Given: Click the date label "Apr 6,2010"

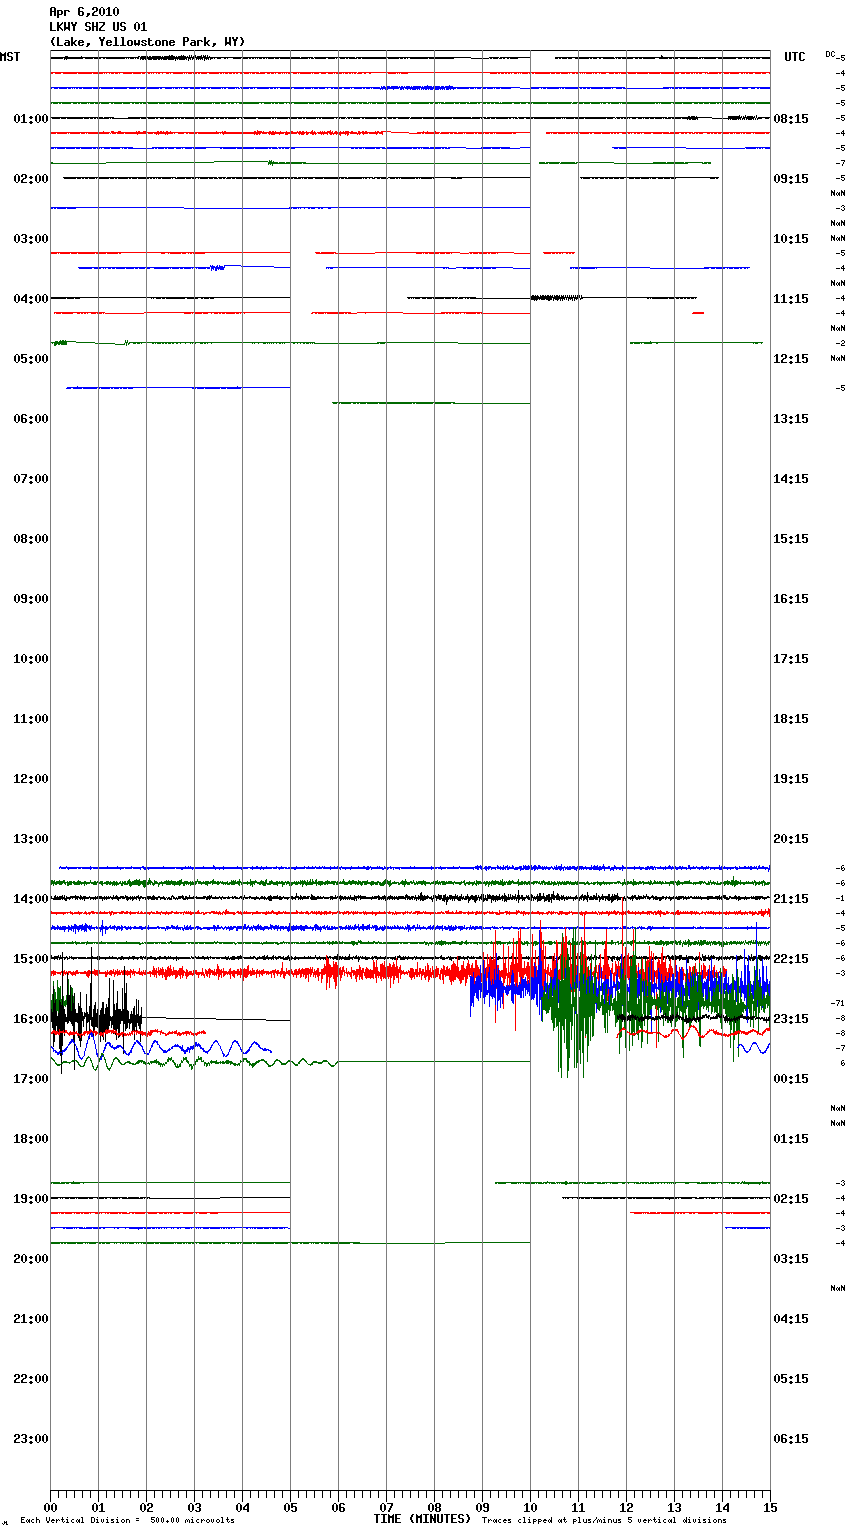Looking at the screenshot, I should (x=84, y=12).
